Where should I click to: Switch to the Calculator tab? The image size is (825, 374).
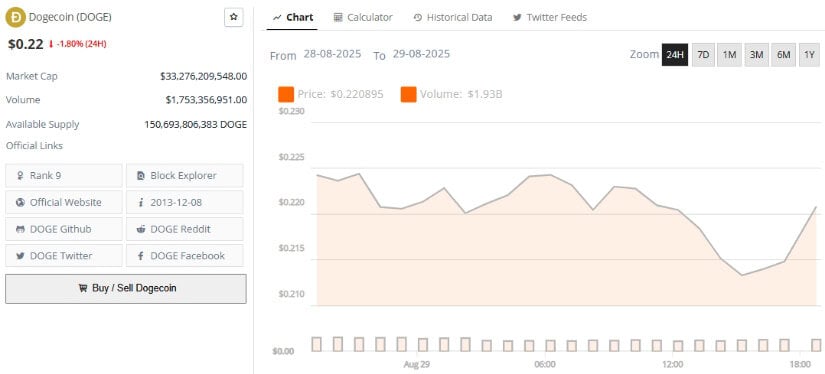tap(363, 17)
